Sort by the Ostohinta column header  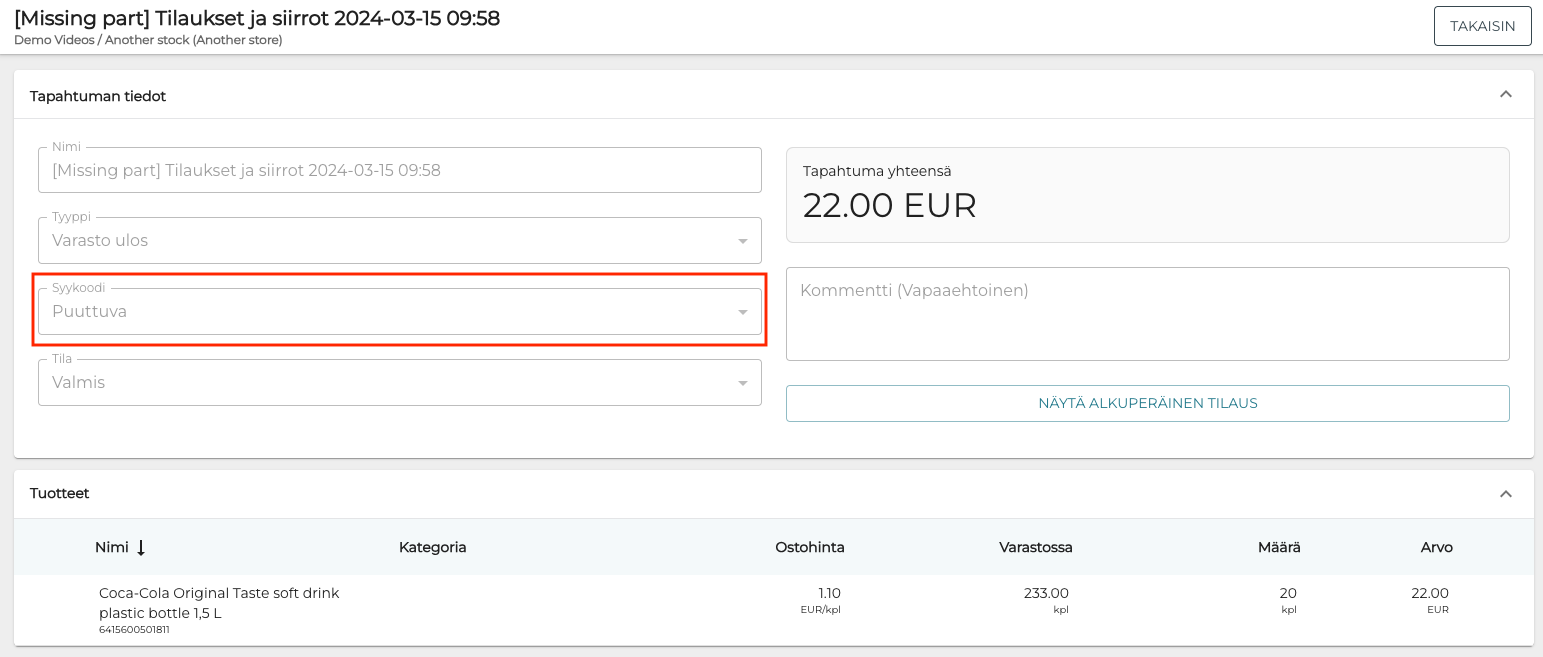pos(809,547)
